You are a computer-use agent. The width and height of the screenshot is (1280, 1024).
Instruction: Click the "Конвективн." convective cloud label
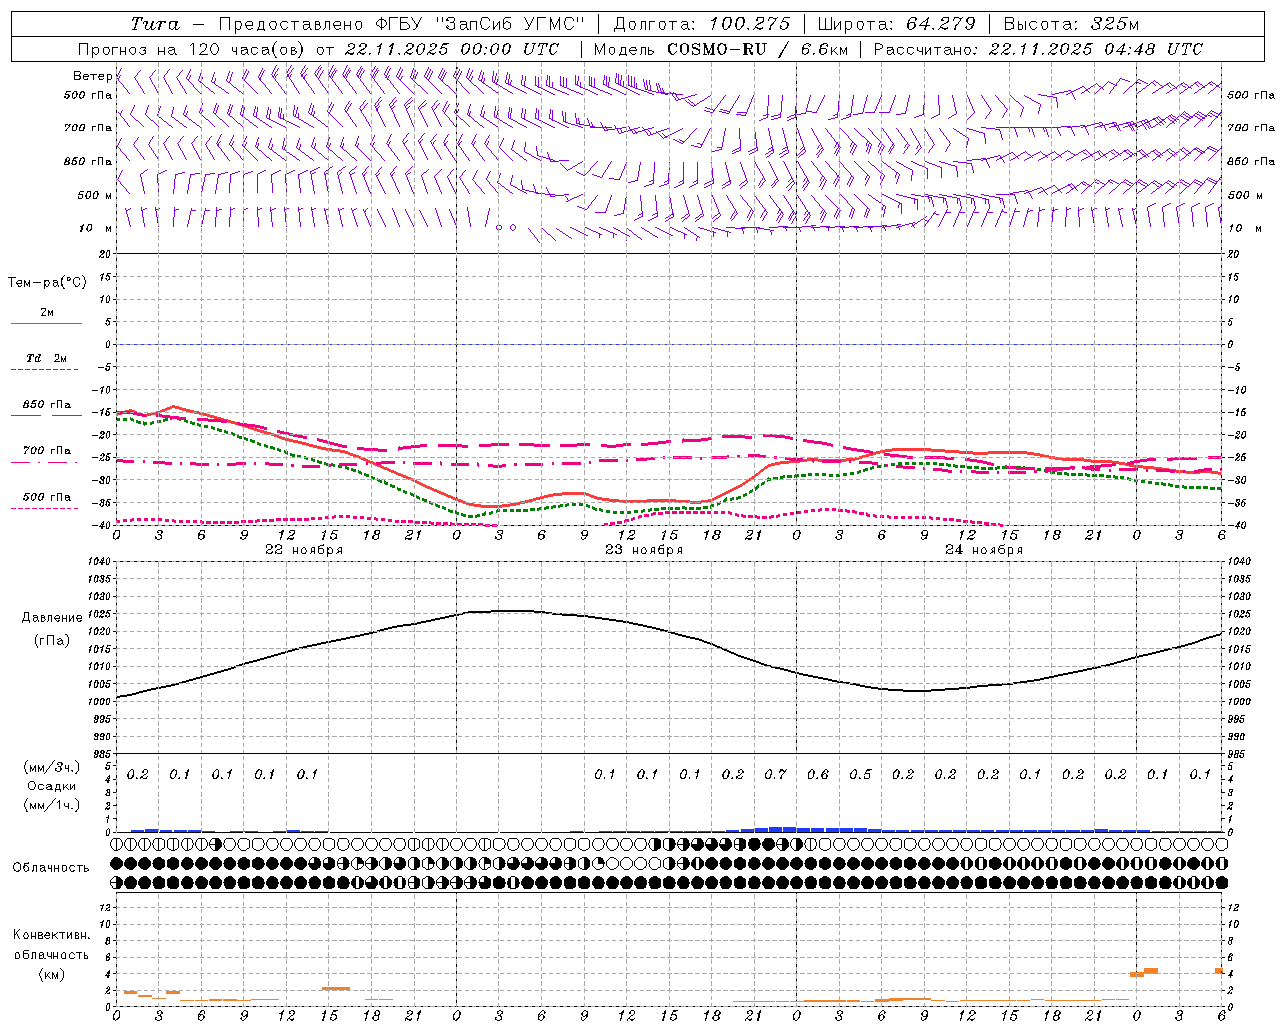click(x=52, y=935)
